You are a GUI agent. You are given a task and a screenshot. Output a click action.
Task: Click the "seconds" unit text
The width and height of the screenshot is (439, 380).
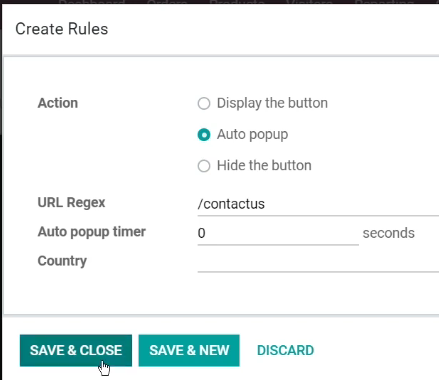coord(389,233)
